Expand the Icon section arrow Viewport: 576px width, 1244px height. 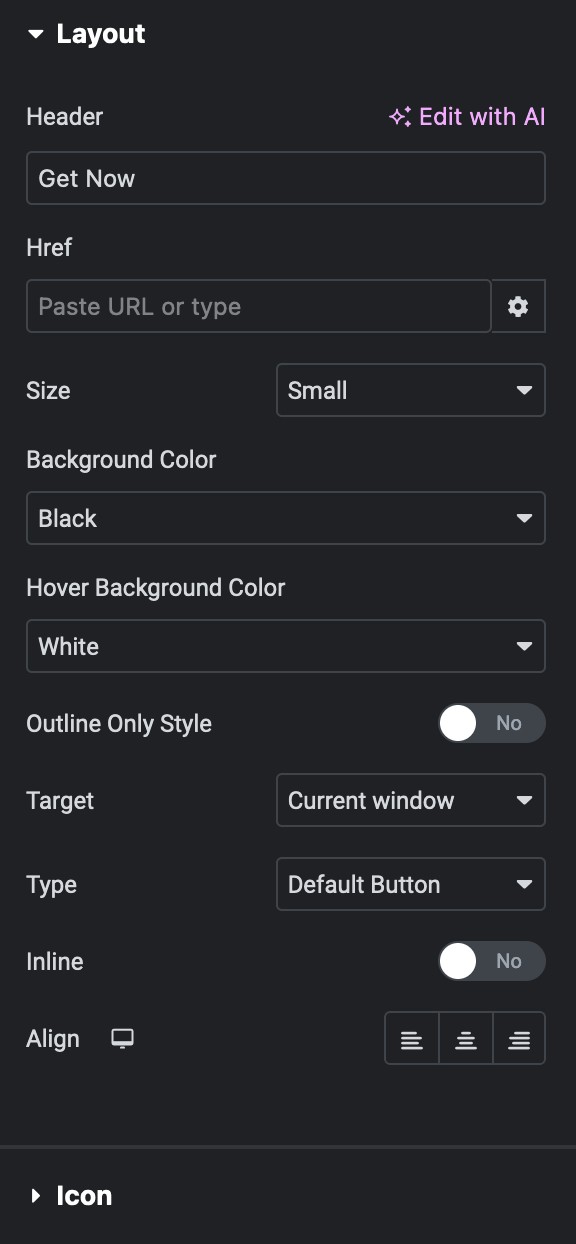[36, 1196]
